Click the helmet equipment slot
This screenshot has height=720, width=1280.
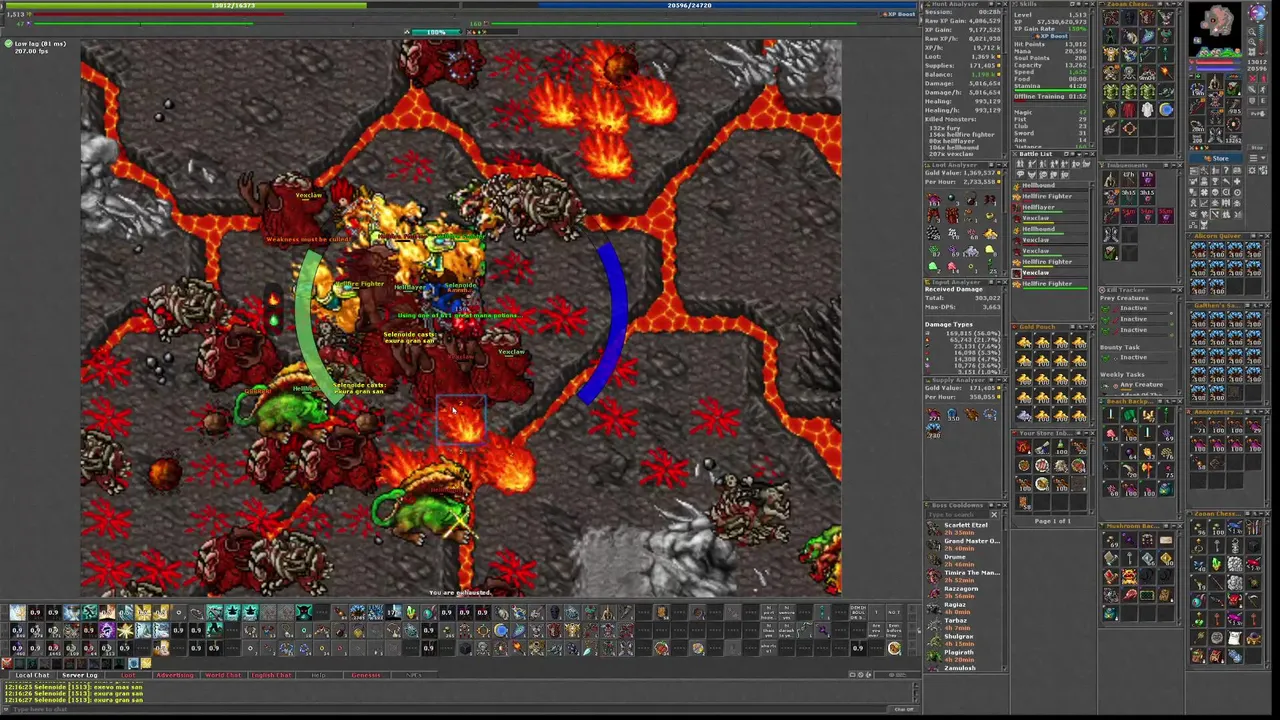tap(1215, 81)
